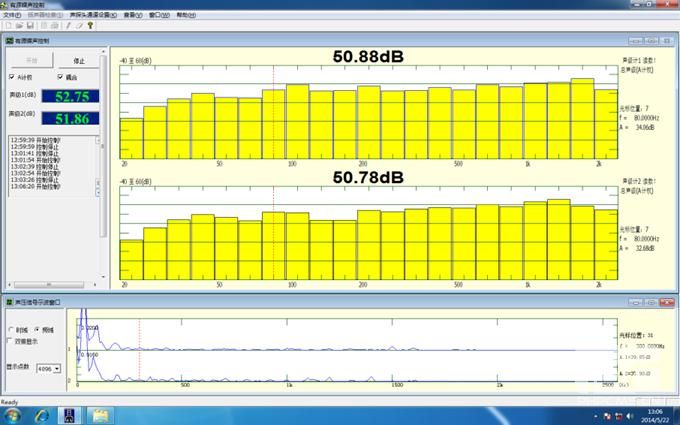Click the 50.78dB heading above lower chart
The image size is (680, 425).
click(368, 177)
